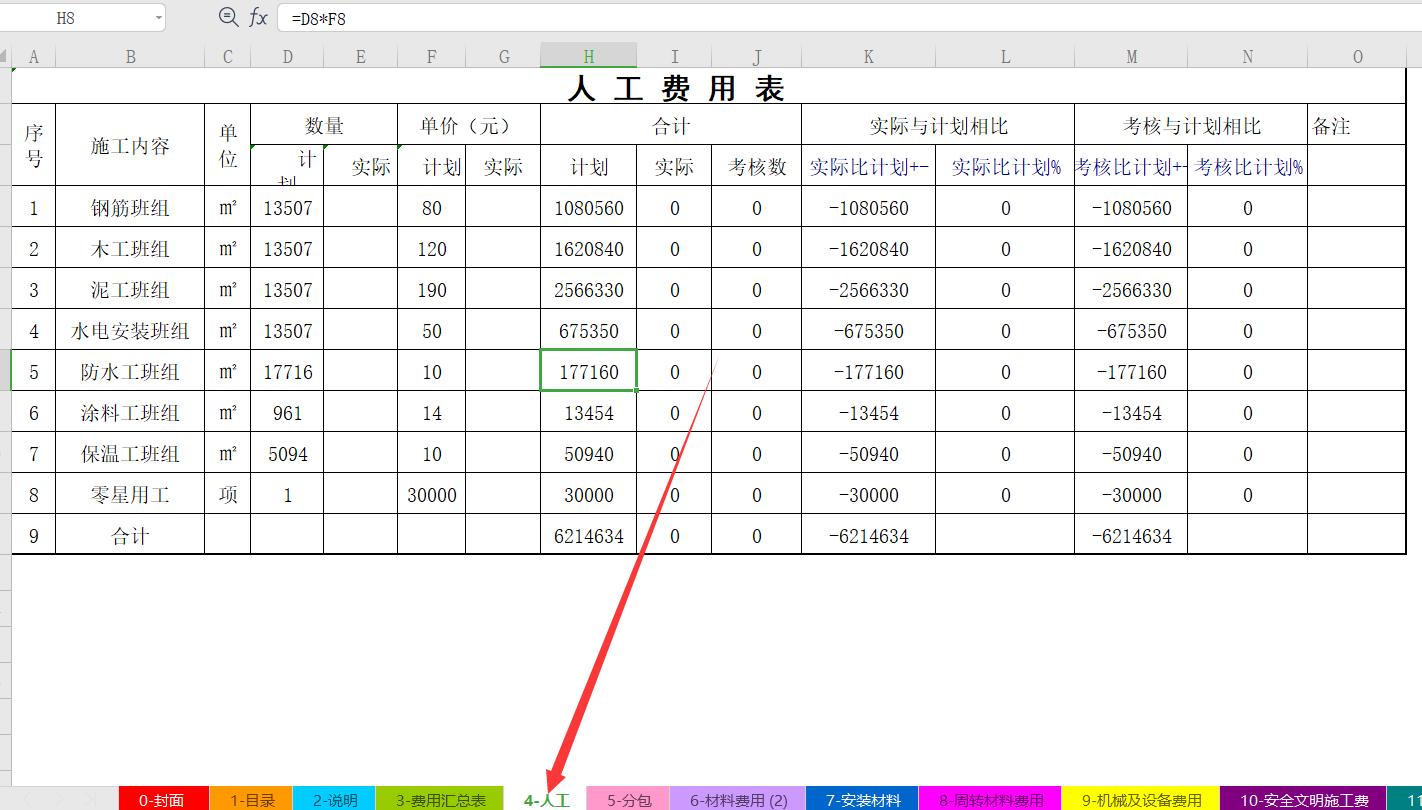Image resolution: width=1422 pixels, height=810 pixels.
Task: Switch to the "0-封面" sheet tab
Action: (x=166, y=799)
